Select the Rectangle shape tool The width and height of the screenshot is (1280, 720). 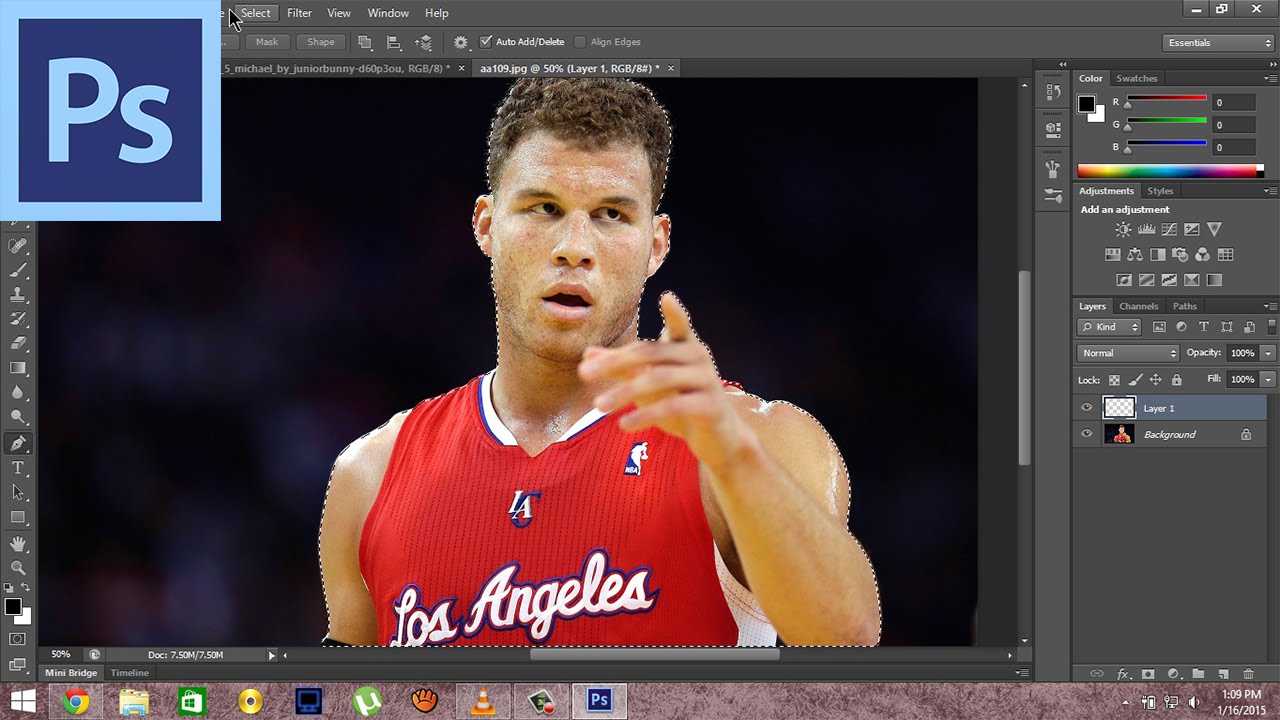tap(18, 517)
